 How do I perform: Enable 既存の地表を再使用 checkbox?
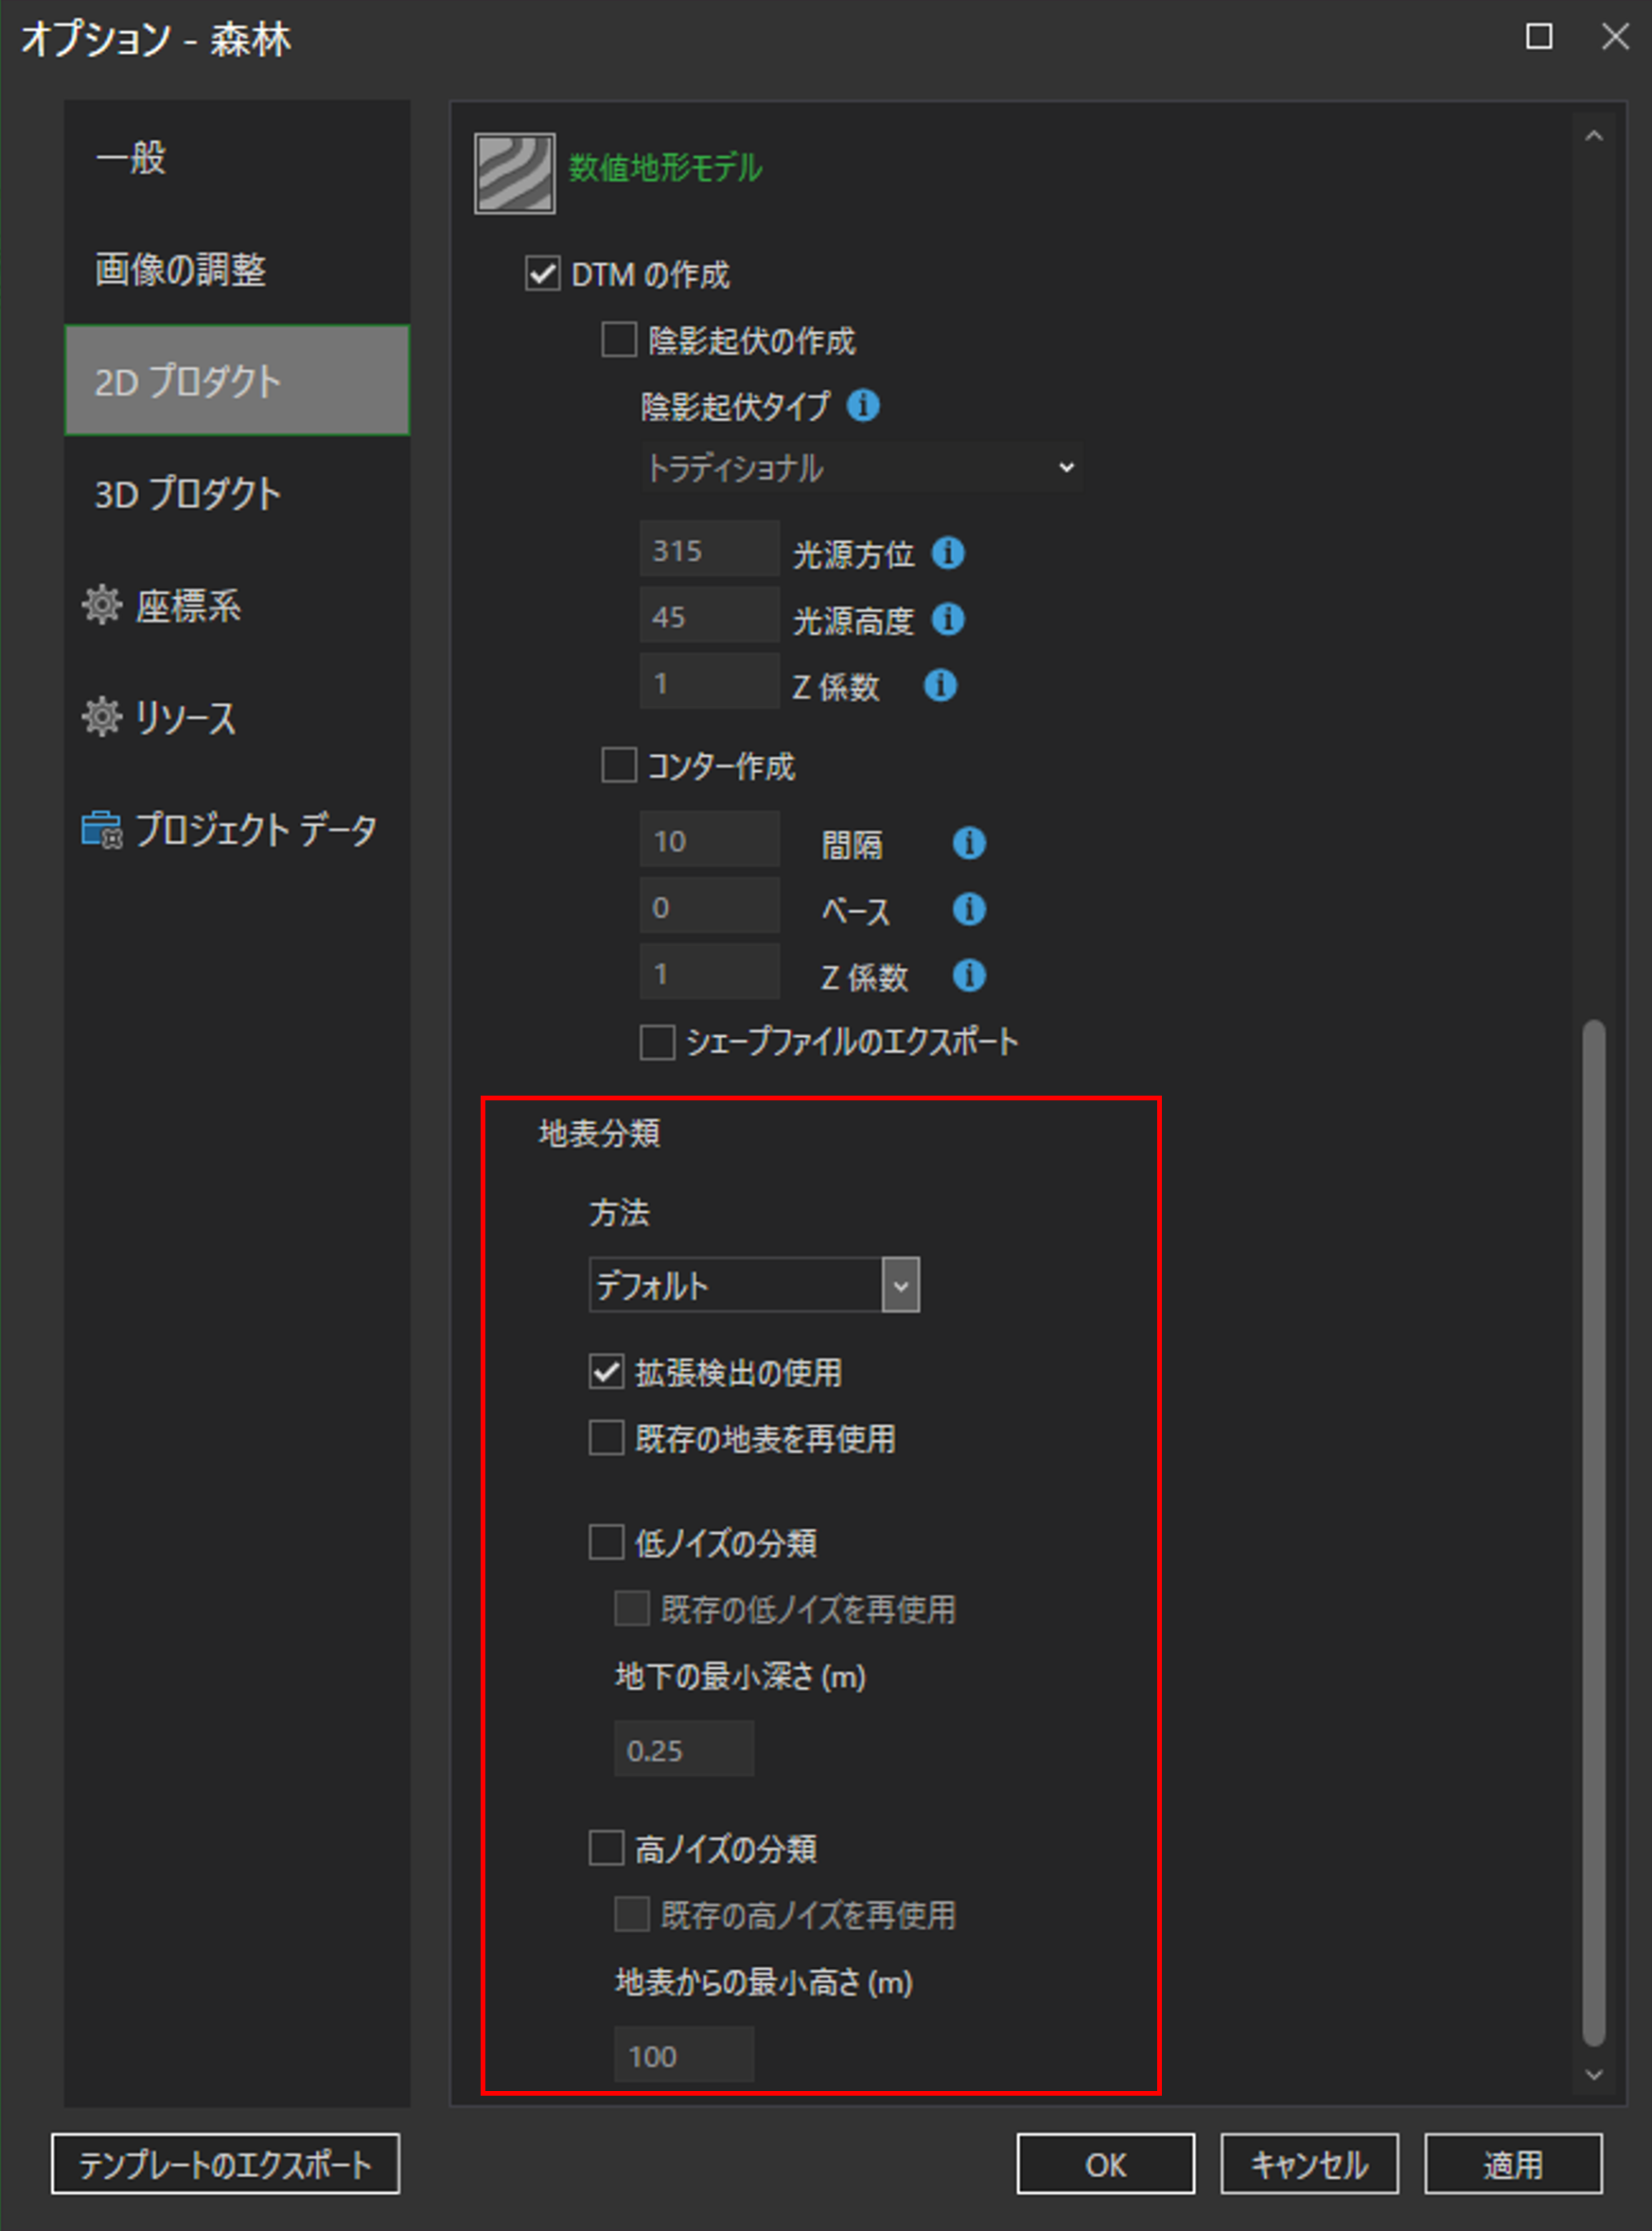[606, 1438]
